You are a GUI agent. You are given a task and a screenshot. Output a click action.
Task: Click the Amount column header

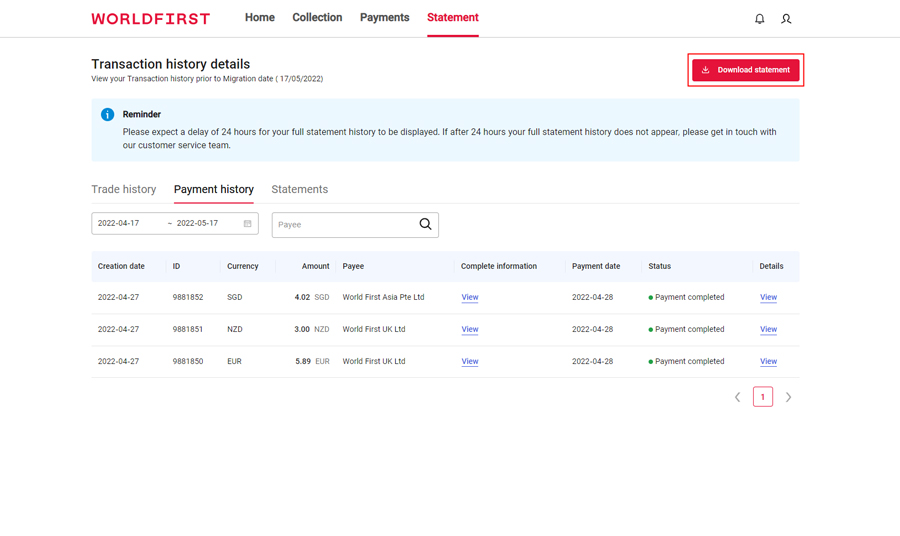[x=316, y=266]
